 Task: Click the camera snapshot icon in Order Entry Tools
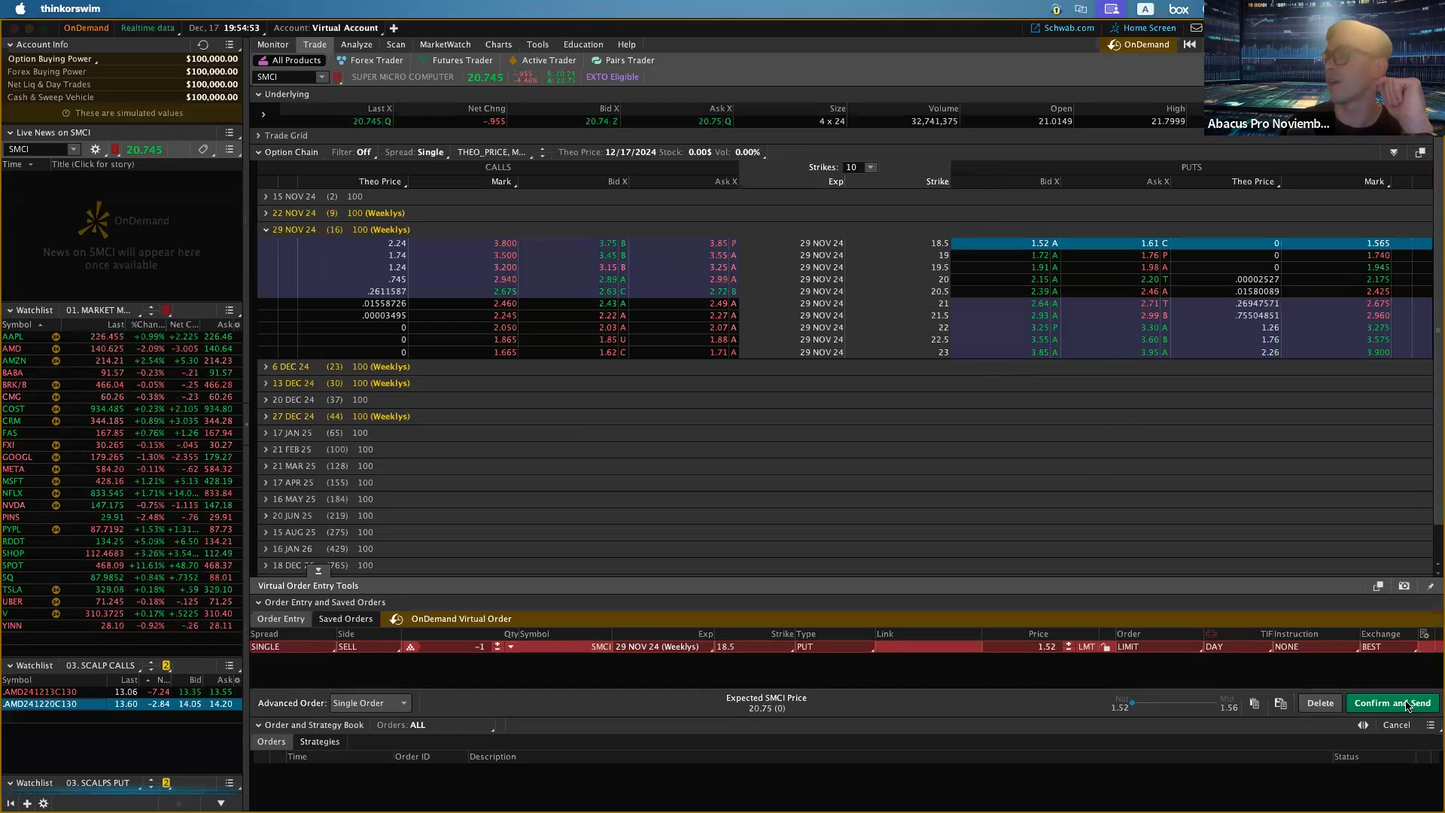point(1404,586)
